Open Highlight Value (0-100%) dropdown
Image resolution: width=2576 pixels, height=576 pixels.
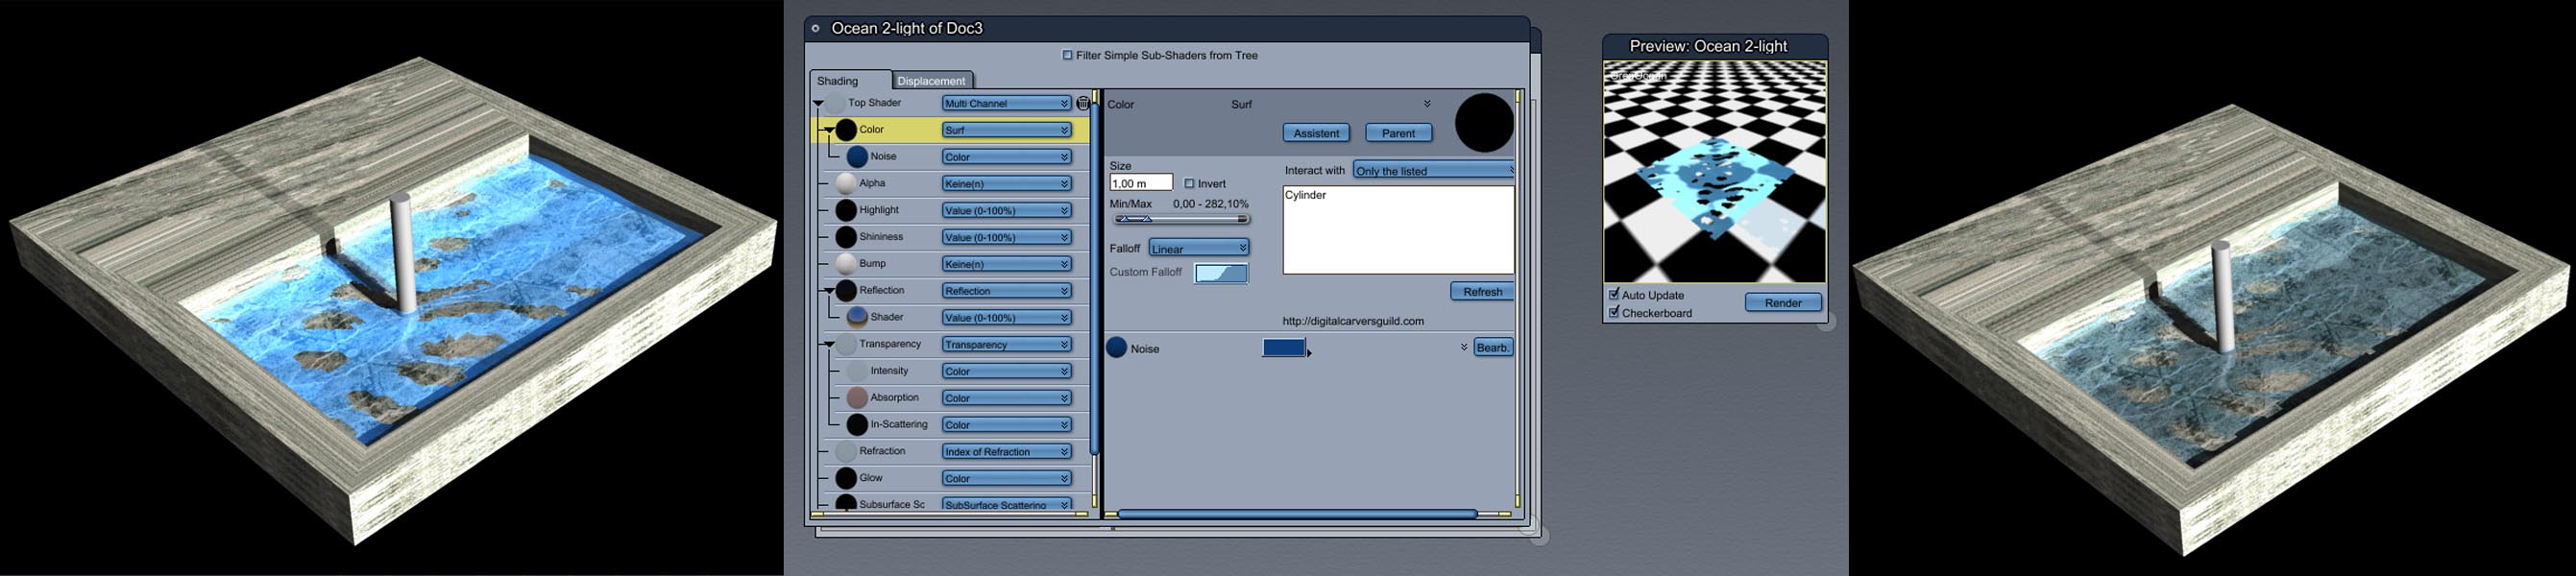coord(1006,211)
